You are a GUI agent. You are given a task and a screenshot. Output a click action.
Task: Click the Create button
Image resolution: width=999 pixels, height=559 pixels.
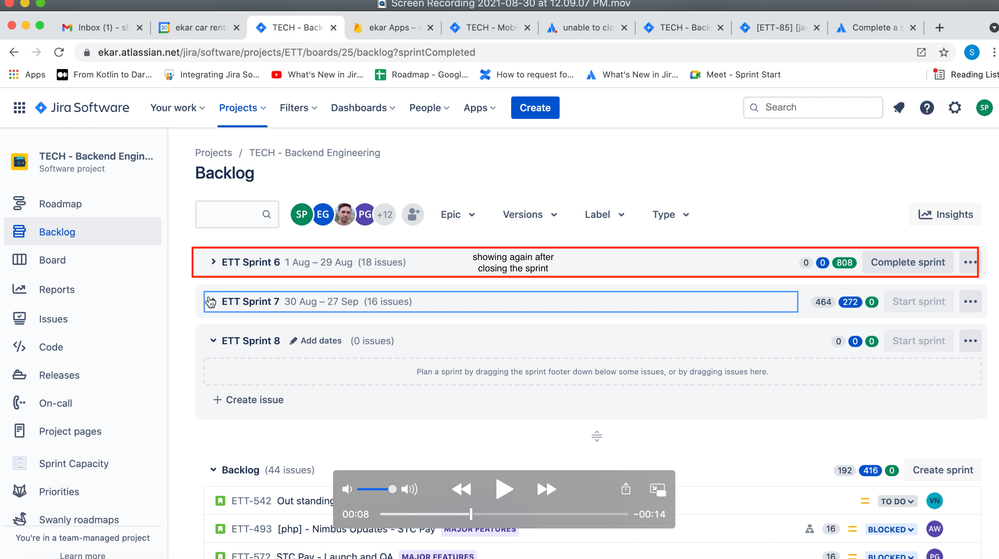(535, 108)
